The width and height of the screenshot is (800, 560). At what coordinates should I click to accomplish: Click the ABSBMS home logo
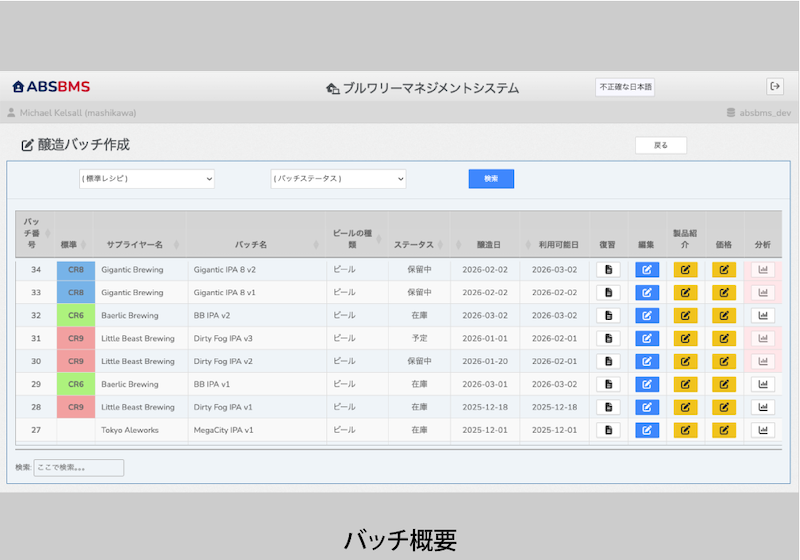point(51,87)
